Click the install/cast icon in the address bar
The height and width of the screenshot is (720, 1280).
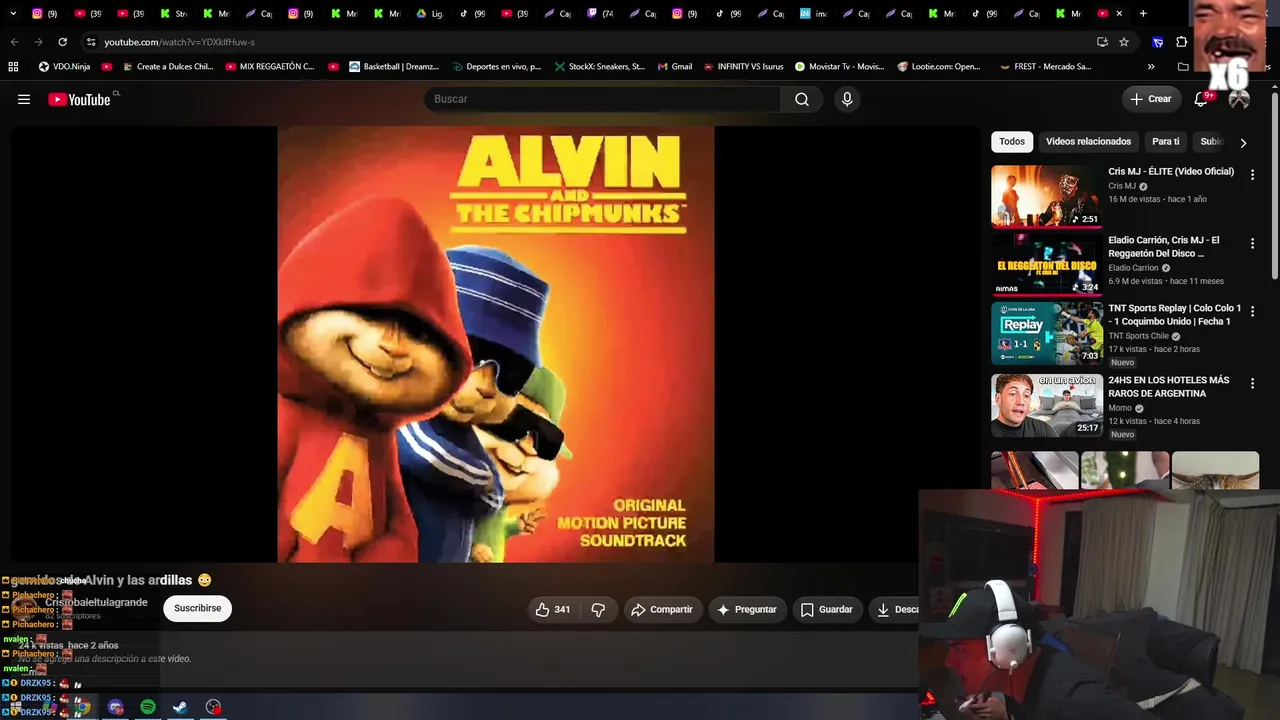pos(1102,42)
